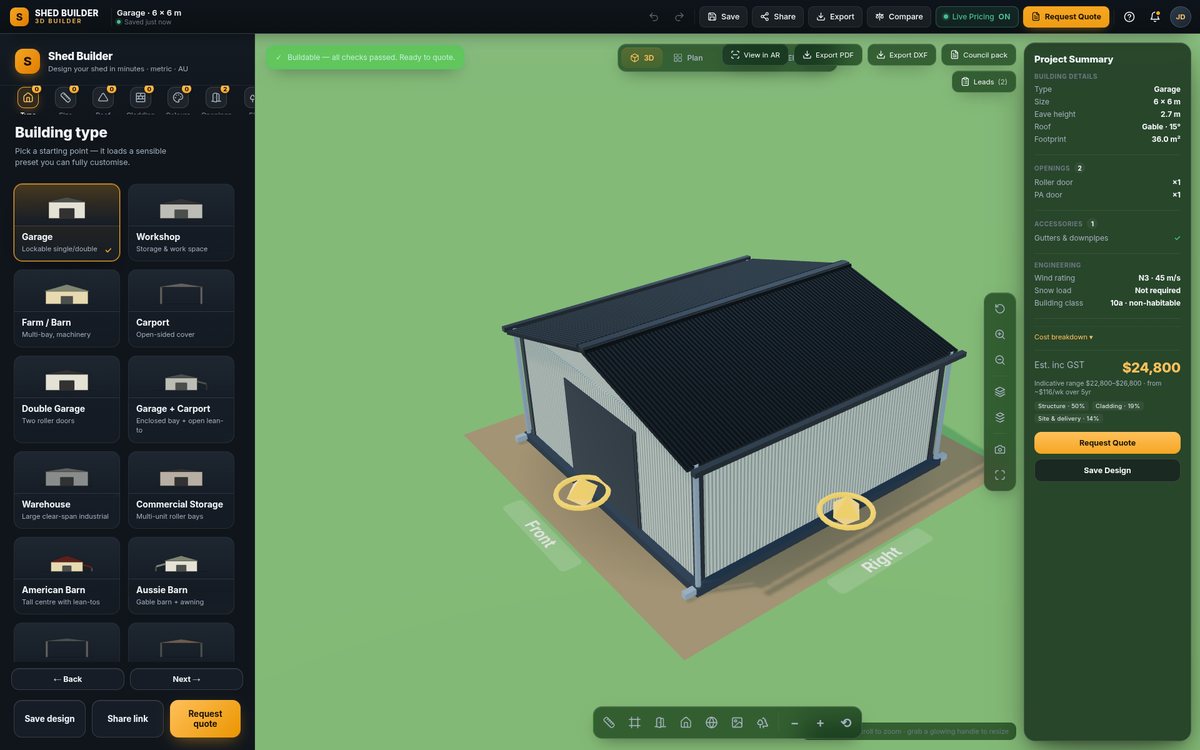Select the Type step house icon
The height and width of the screenshot is (750, 1200).
(x=28, y=97)
